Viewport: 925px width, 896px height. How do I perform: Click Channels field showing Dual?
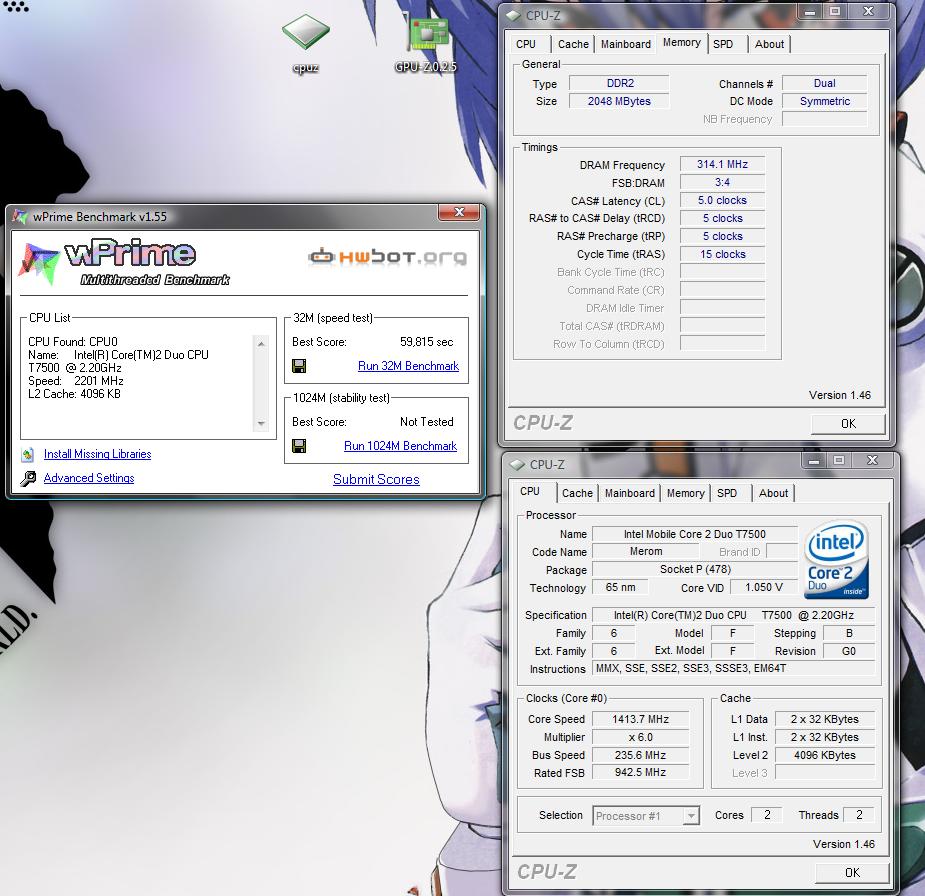[824, 84]
